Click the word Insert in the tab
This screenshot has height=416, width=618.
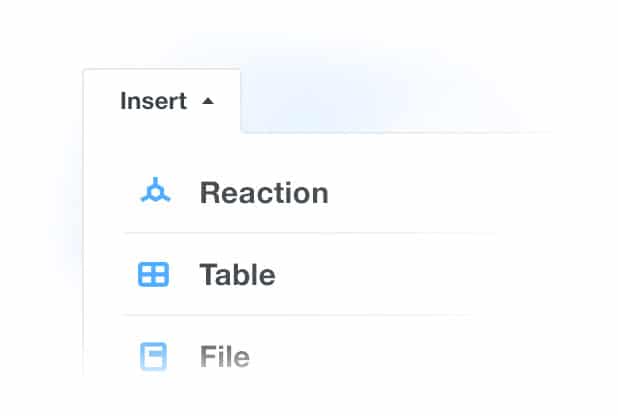pyautogui.click(x=153, y=101)
